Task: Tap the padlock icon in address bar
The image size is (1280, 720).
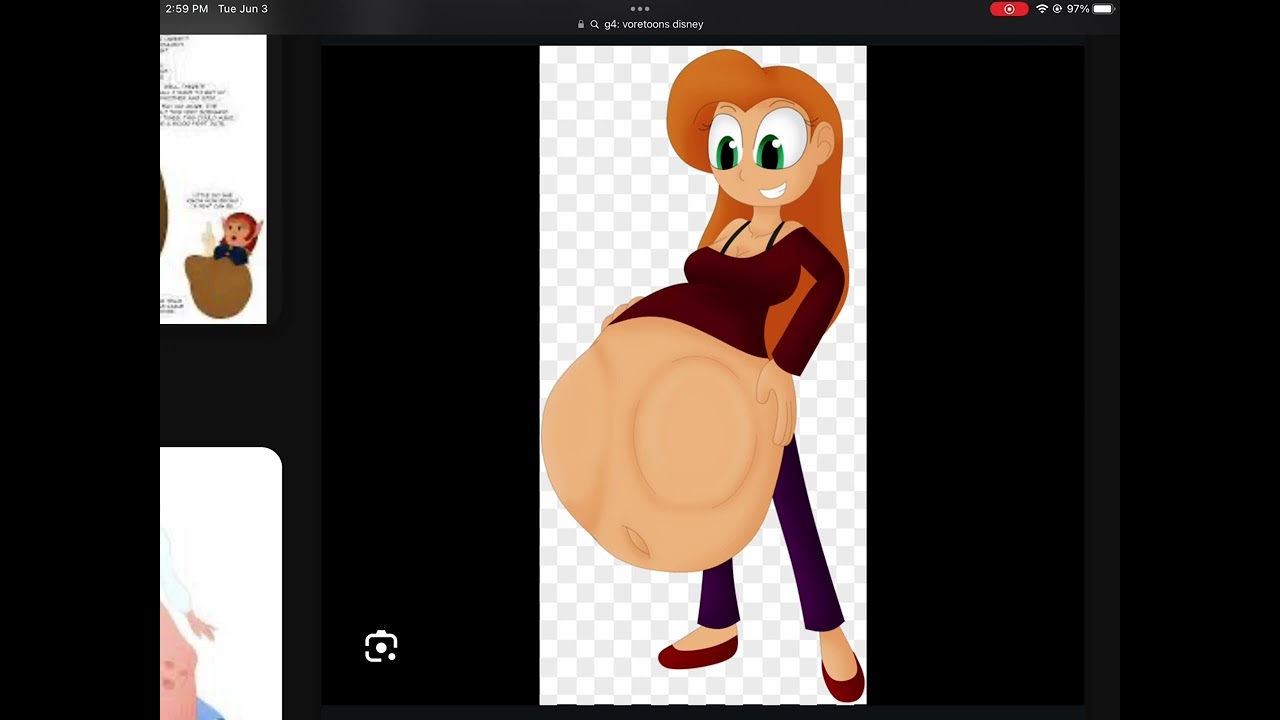Action: tap(581, 24)
